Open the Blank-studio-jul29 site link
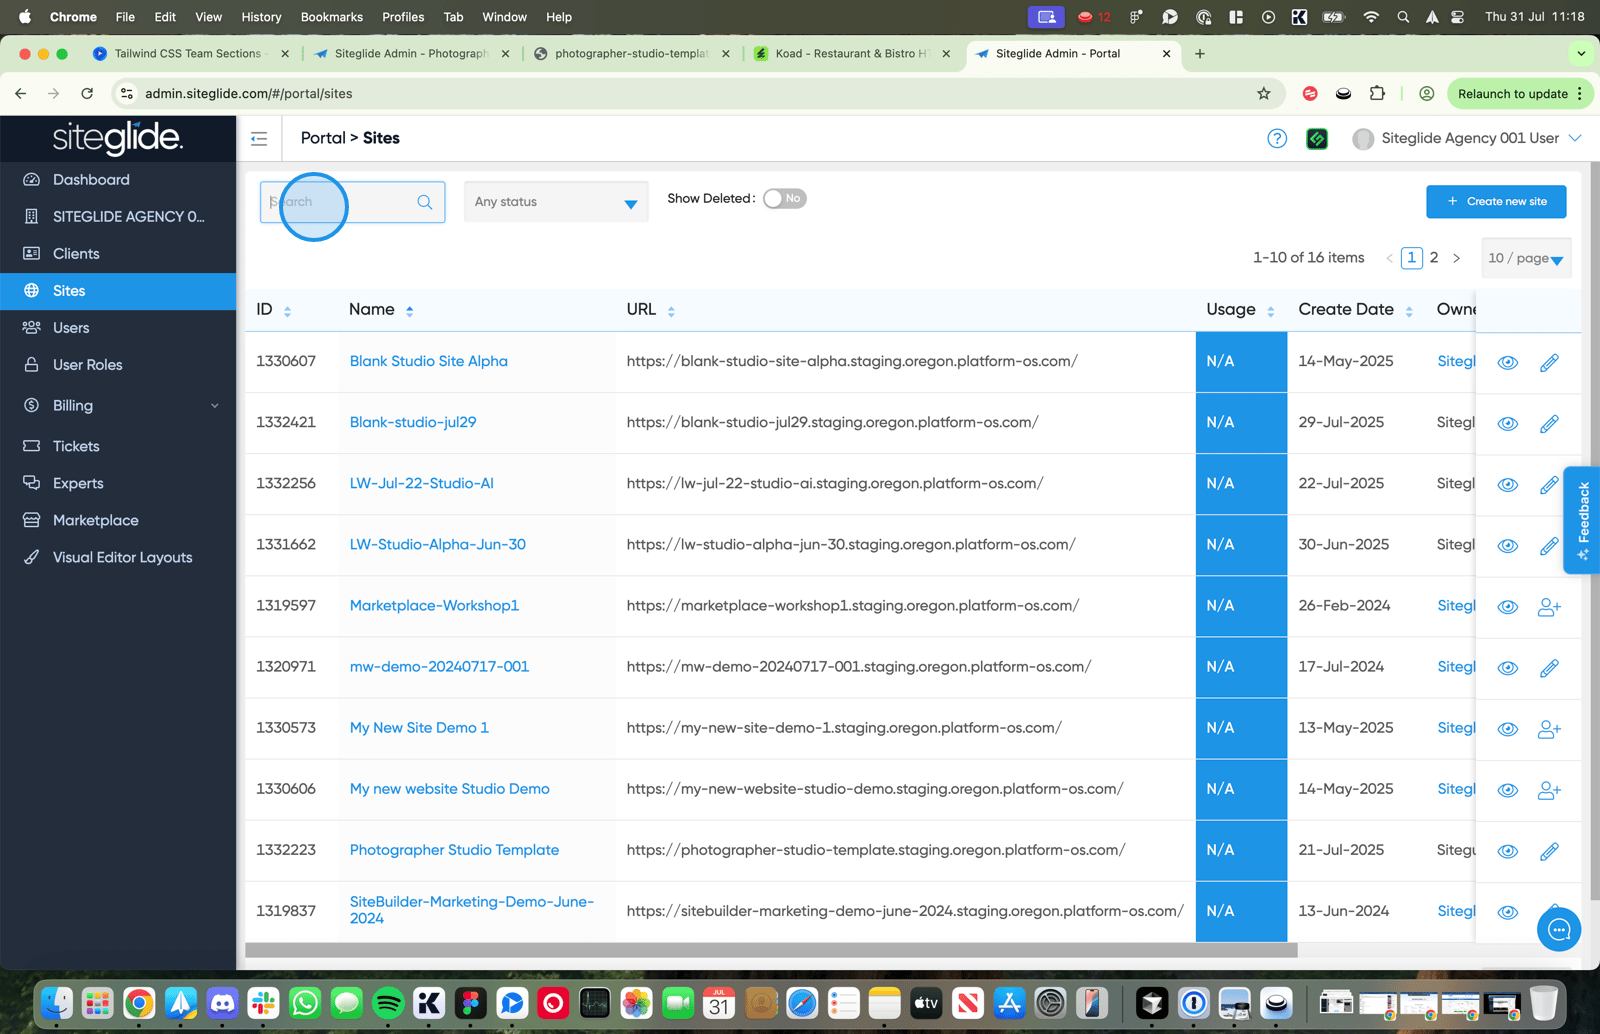This screenshot has width=1600, height=1034. [x=413, y=422]
